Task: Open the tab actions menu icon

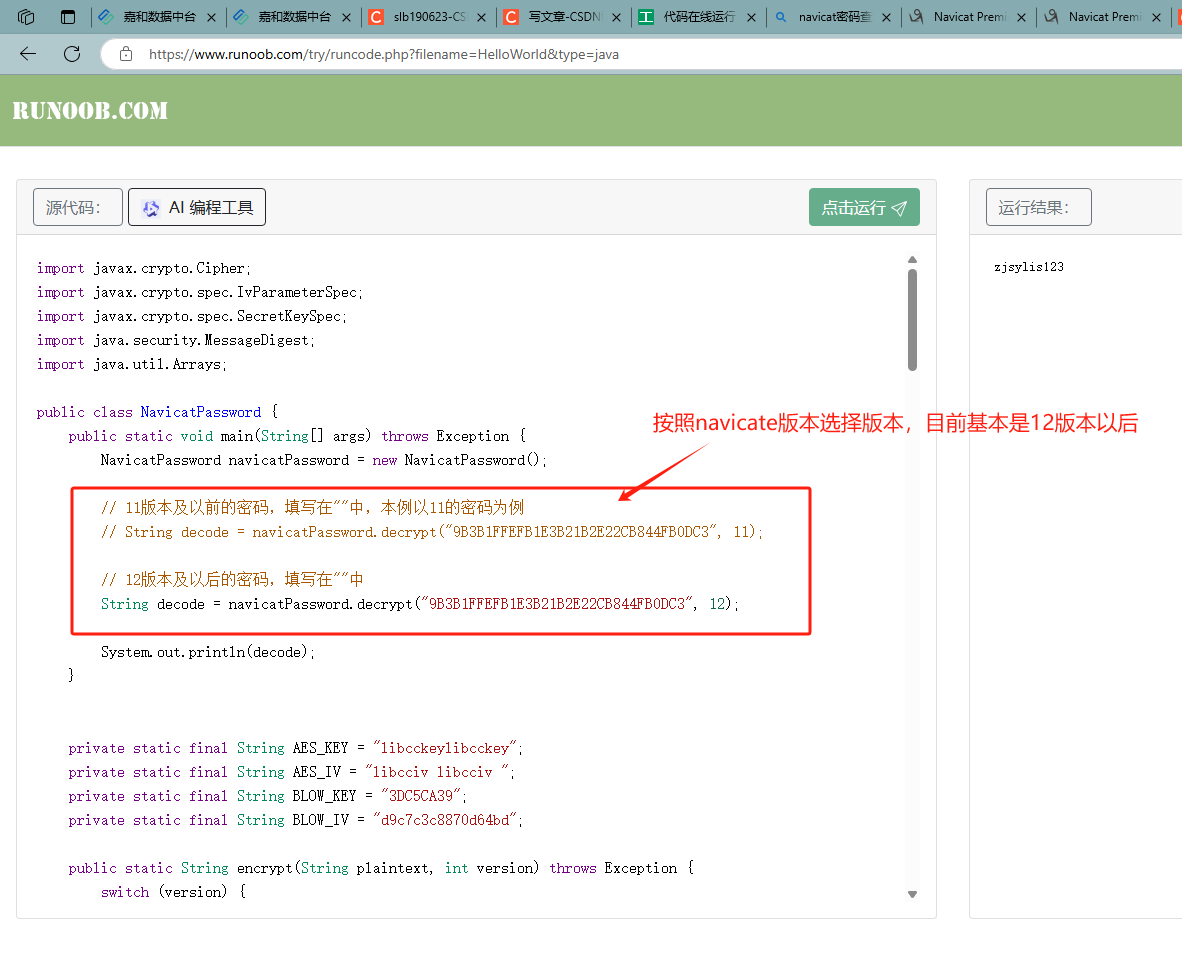Action: [x=68, y=17]
